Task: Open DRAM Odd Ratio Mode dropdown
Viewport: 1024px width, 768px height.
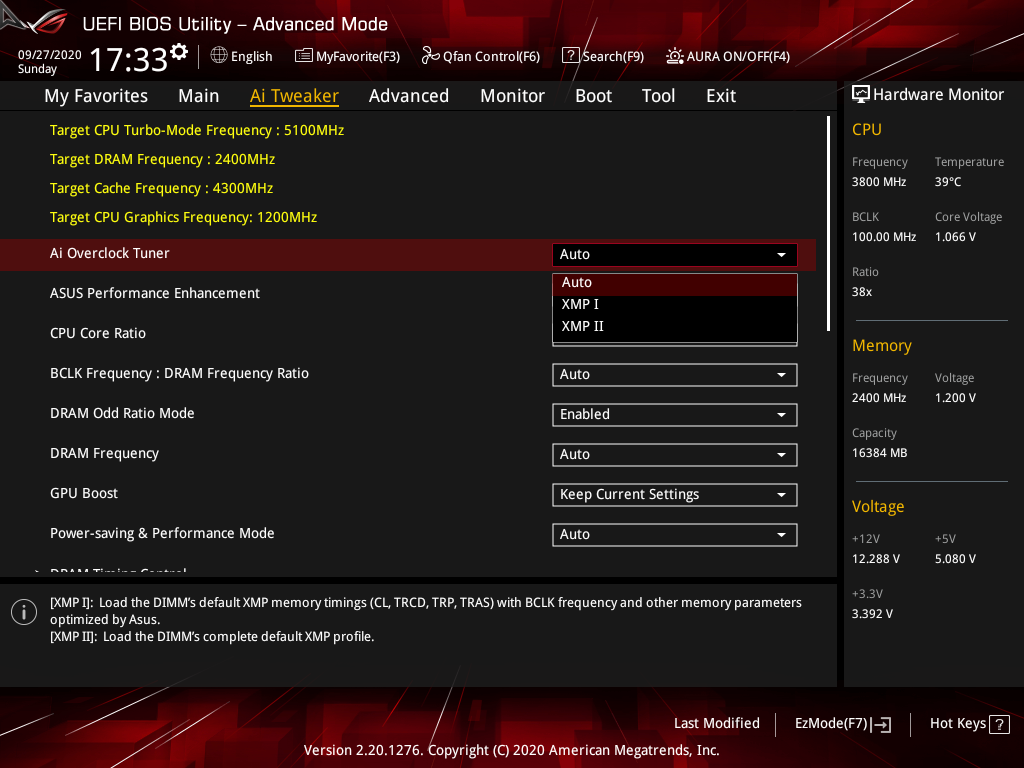Action: 675,415
